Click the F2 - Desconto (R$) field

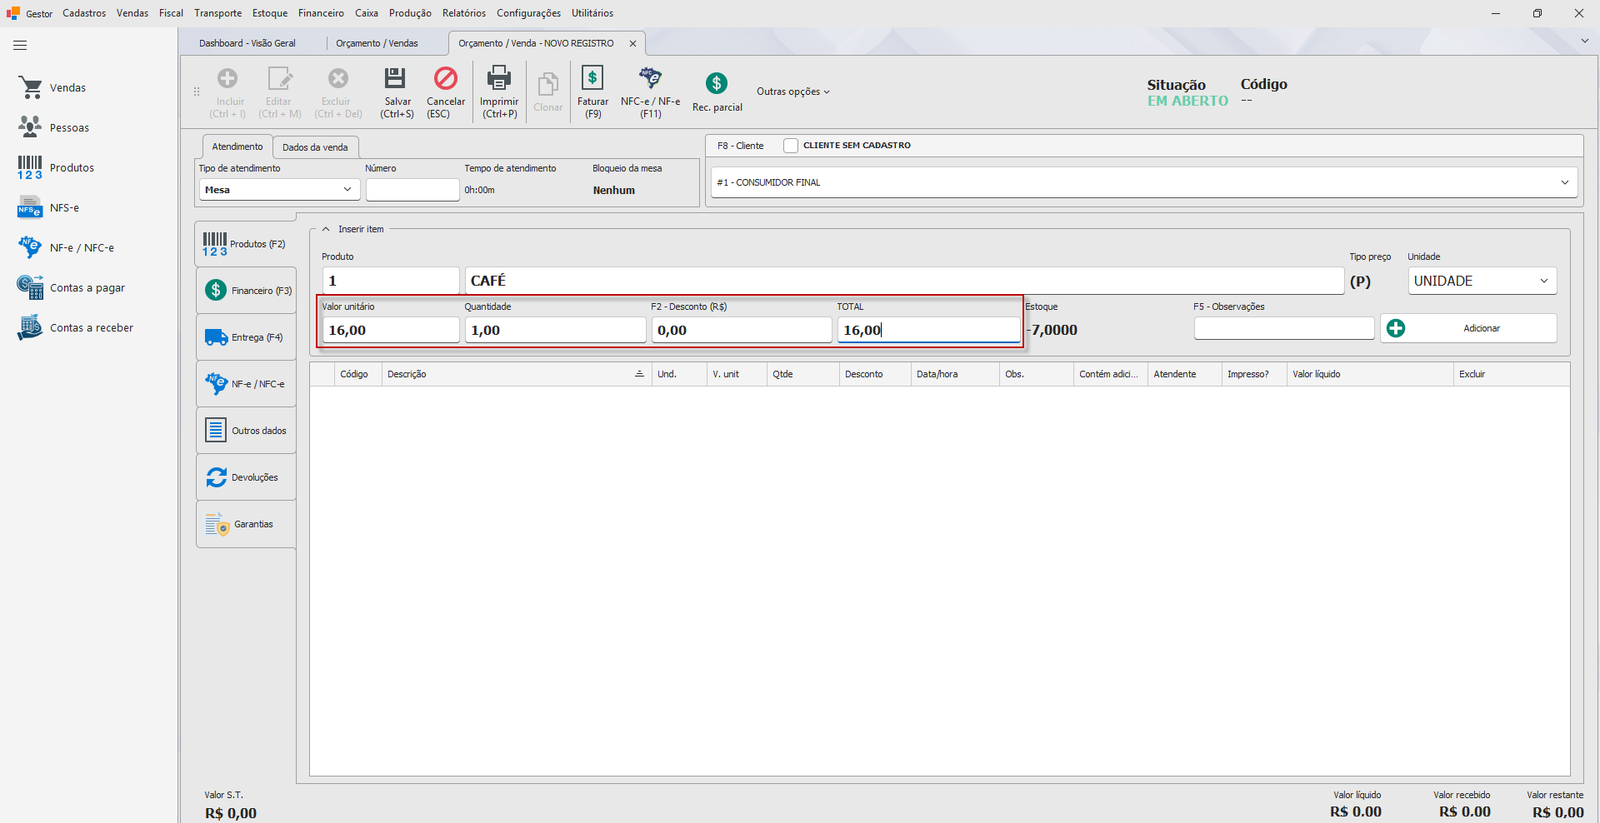click(x=741, y=330)
